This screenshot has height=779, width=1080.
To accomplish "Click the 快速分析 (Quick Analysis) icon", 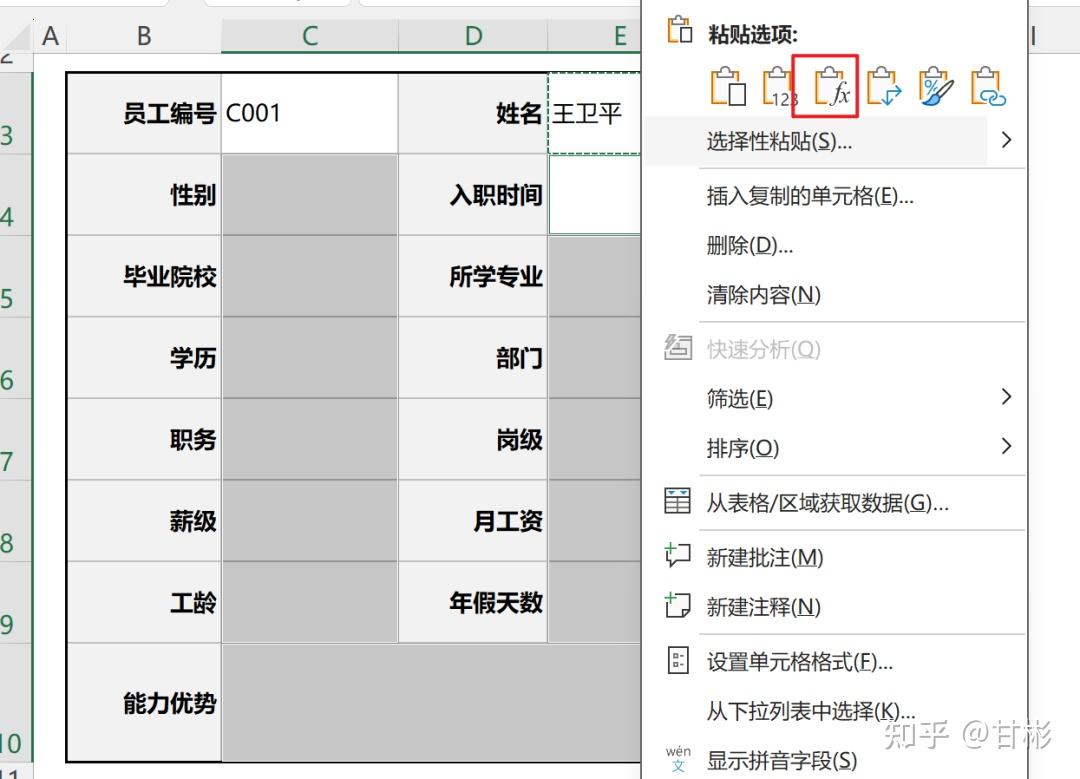I will click(x=679, y=347).
